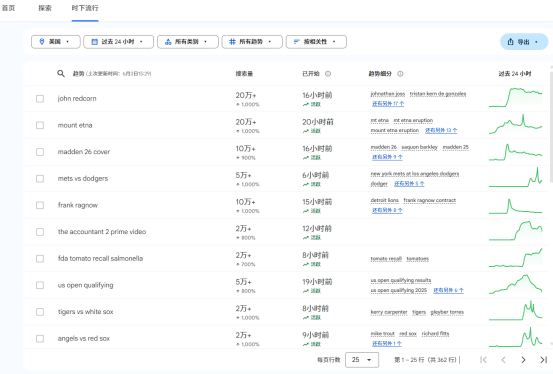The image size is (553, 374).
Task: Show 17 more breakdowns for john redcorn
Action: point(388,104)
